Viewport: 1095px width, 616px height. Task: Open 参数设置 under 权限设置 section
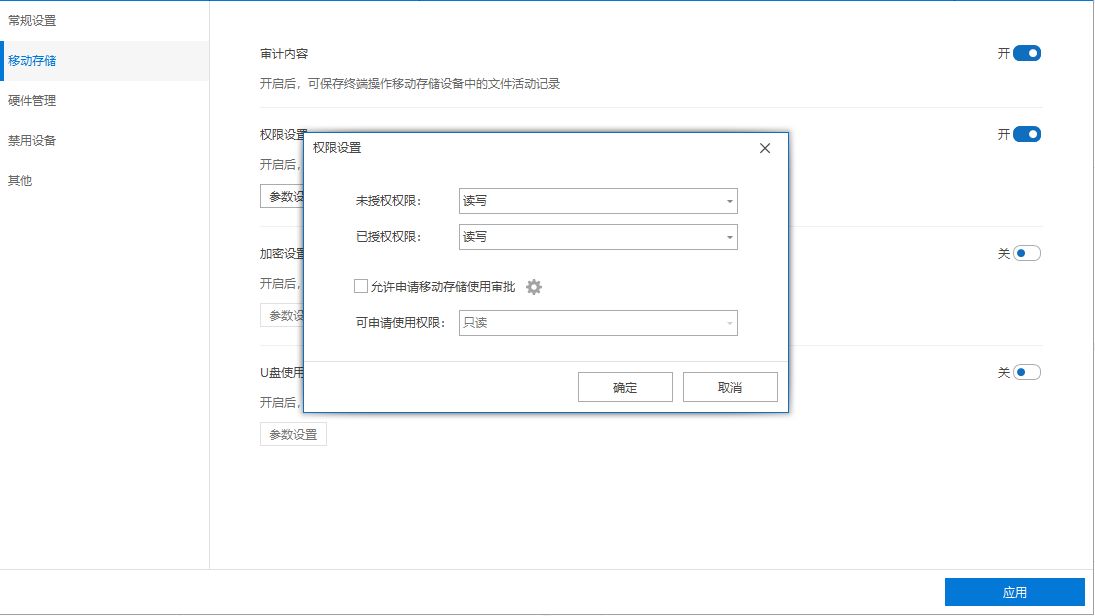tap(282, 196)
